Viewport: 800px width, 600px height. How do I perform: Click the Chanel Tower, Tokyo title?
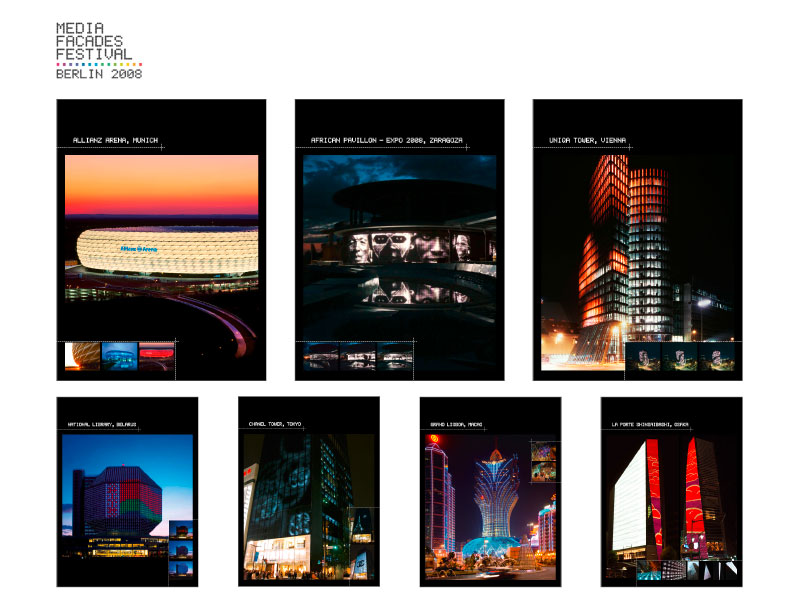275,424
